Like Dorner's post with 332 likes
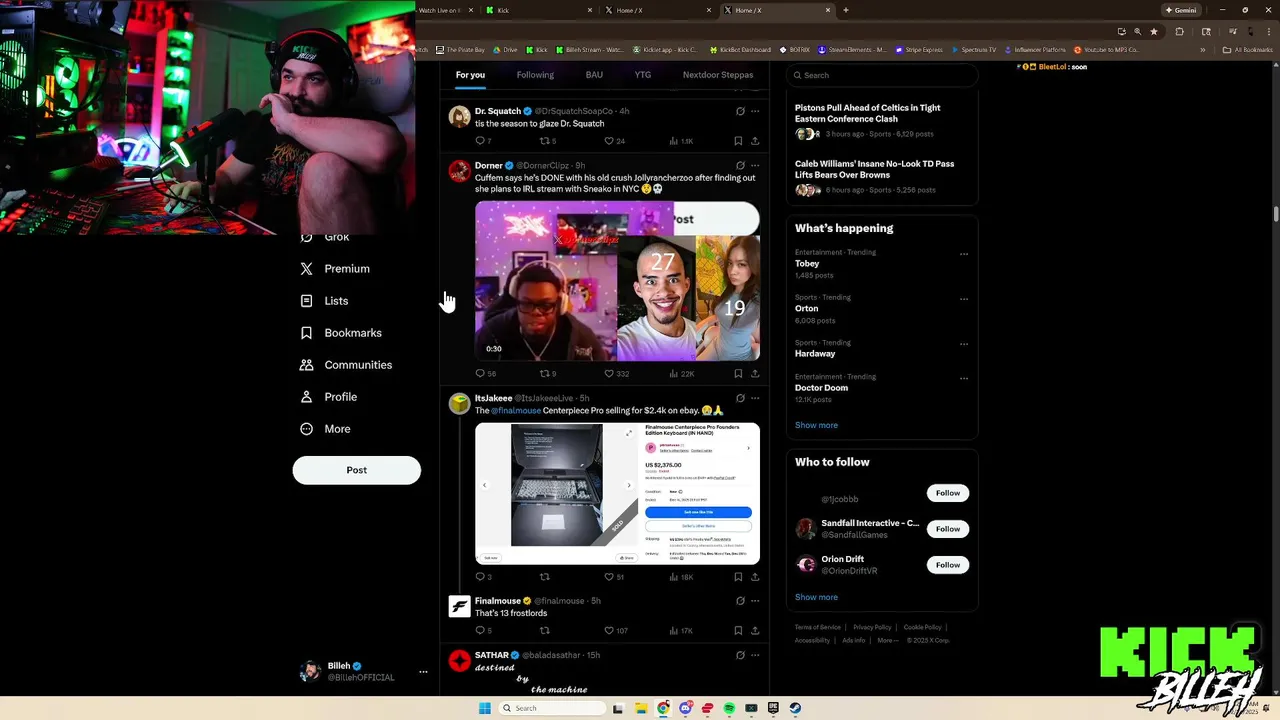1280x720 pixels. (617, 374)
